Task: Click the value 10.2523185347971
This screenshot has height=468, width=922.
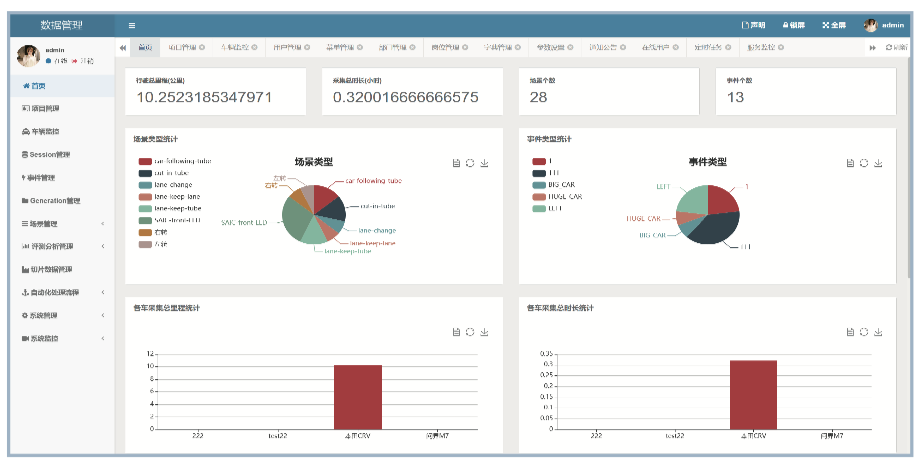Action: (205, 98)
